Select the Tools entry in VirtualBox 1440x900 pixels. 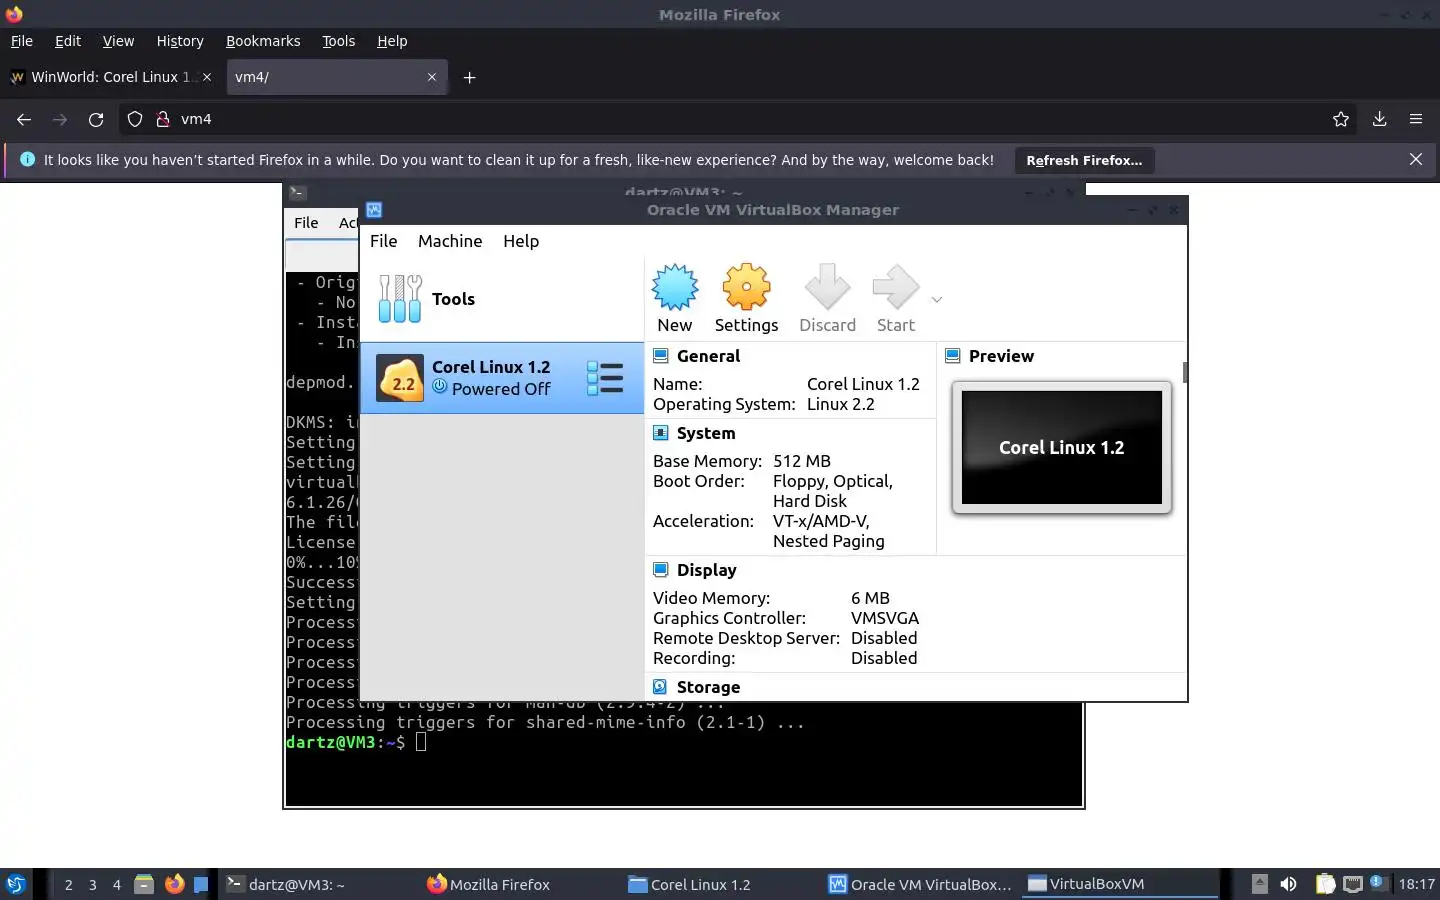[x=502, y=299]
